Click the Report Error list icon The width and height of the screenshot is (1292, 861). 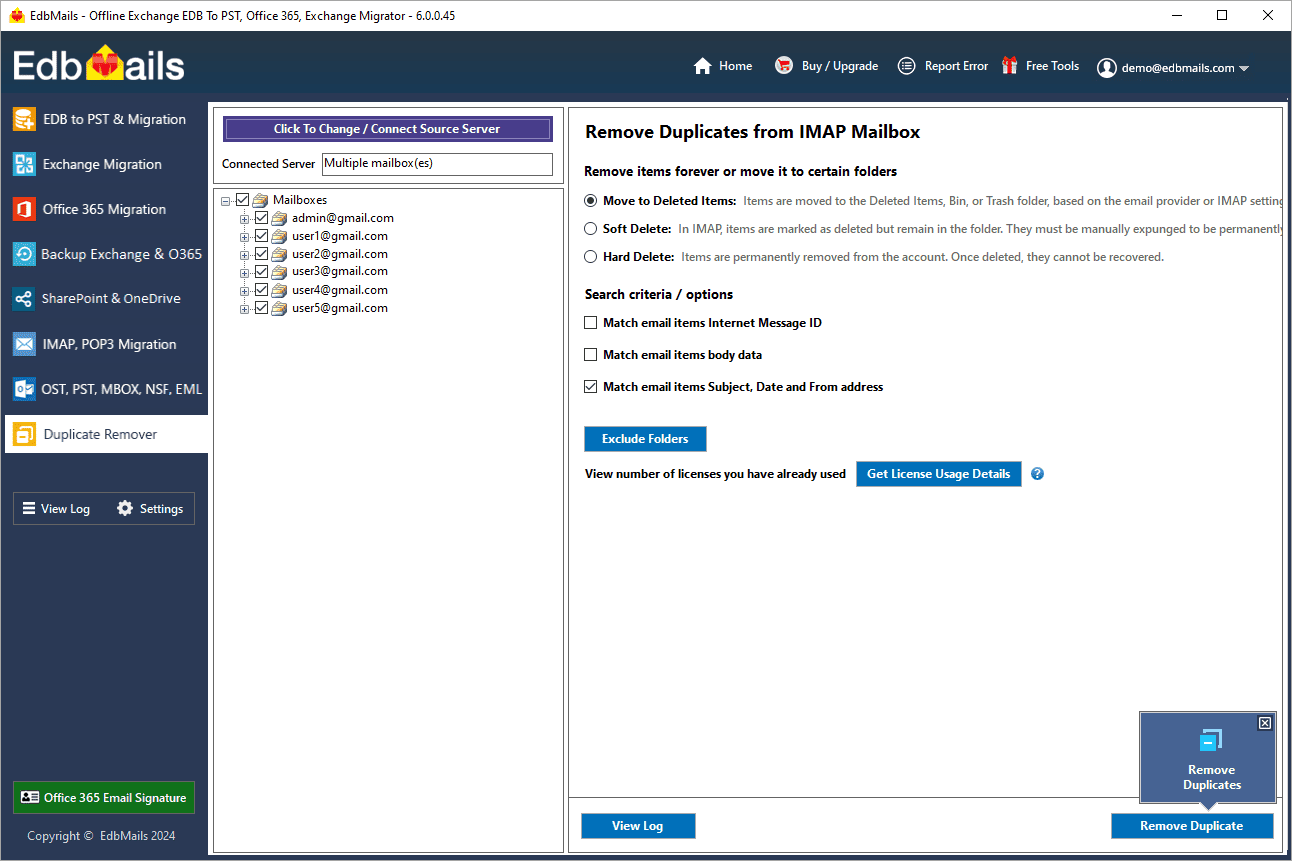click(x=907, y=66)
